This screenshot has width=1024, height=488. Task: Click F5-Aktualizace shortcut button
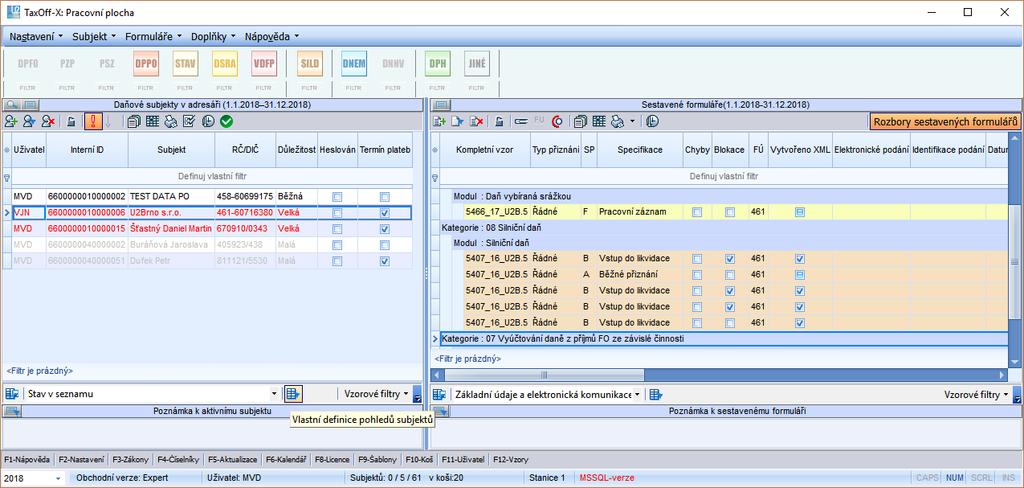[x=231, y=460]
